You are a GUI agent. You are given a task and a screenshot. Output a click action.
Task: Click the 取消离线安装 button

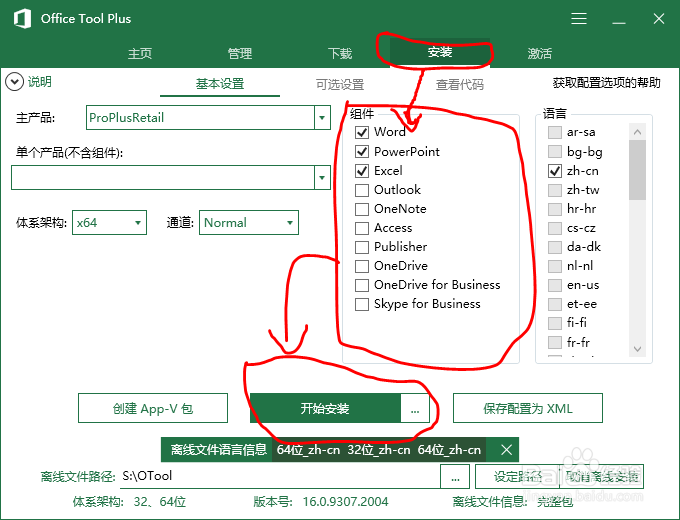[x=602, y=477]
